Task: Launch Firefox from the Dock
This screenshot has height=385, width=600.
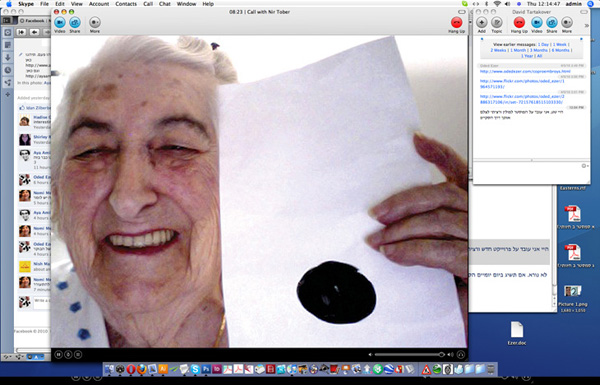Action: pyautogui.click(x=142, y=369)
